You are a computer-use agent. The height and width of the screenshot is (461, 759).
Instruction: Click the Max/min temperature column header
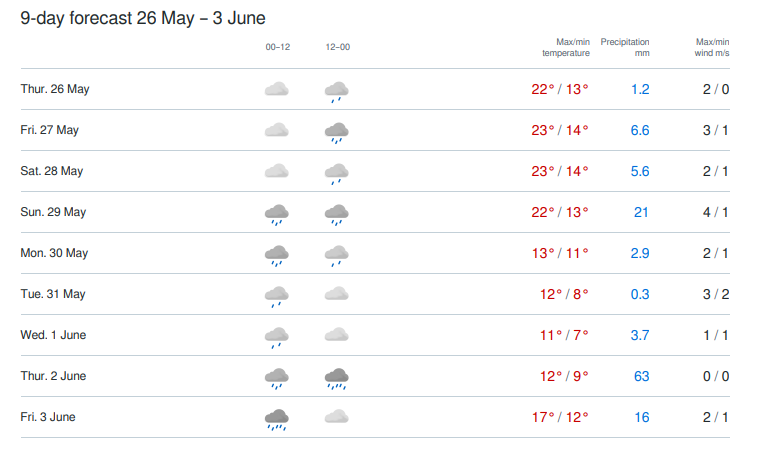pos(566,47)
